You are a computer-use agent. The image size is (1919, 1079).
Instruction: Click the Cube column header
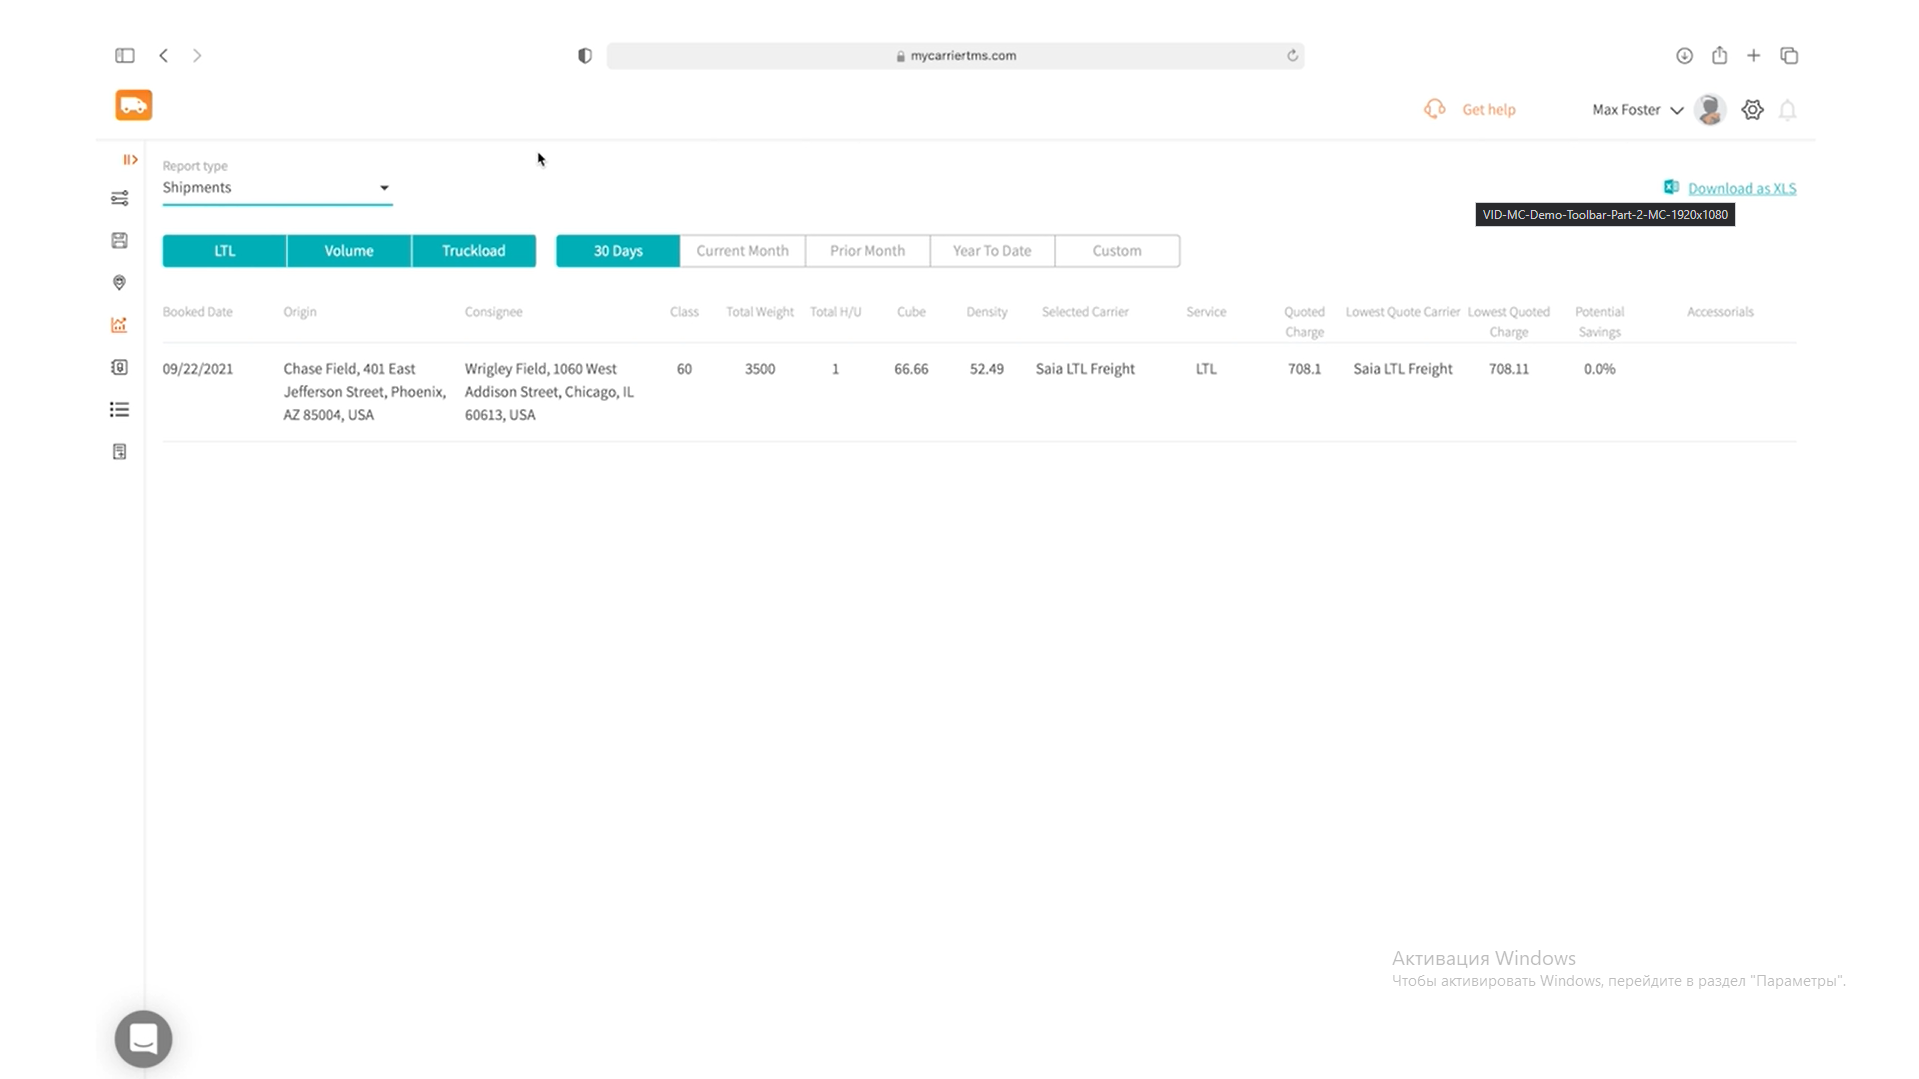pos(911,311)
